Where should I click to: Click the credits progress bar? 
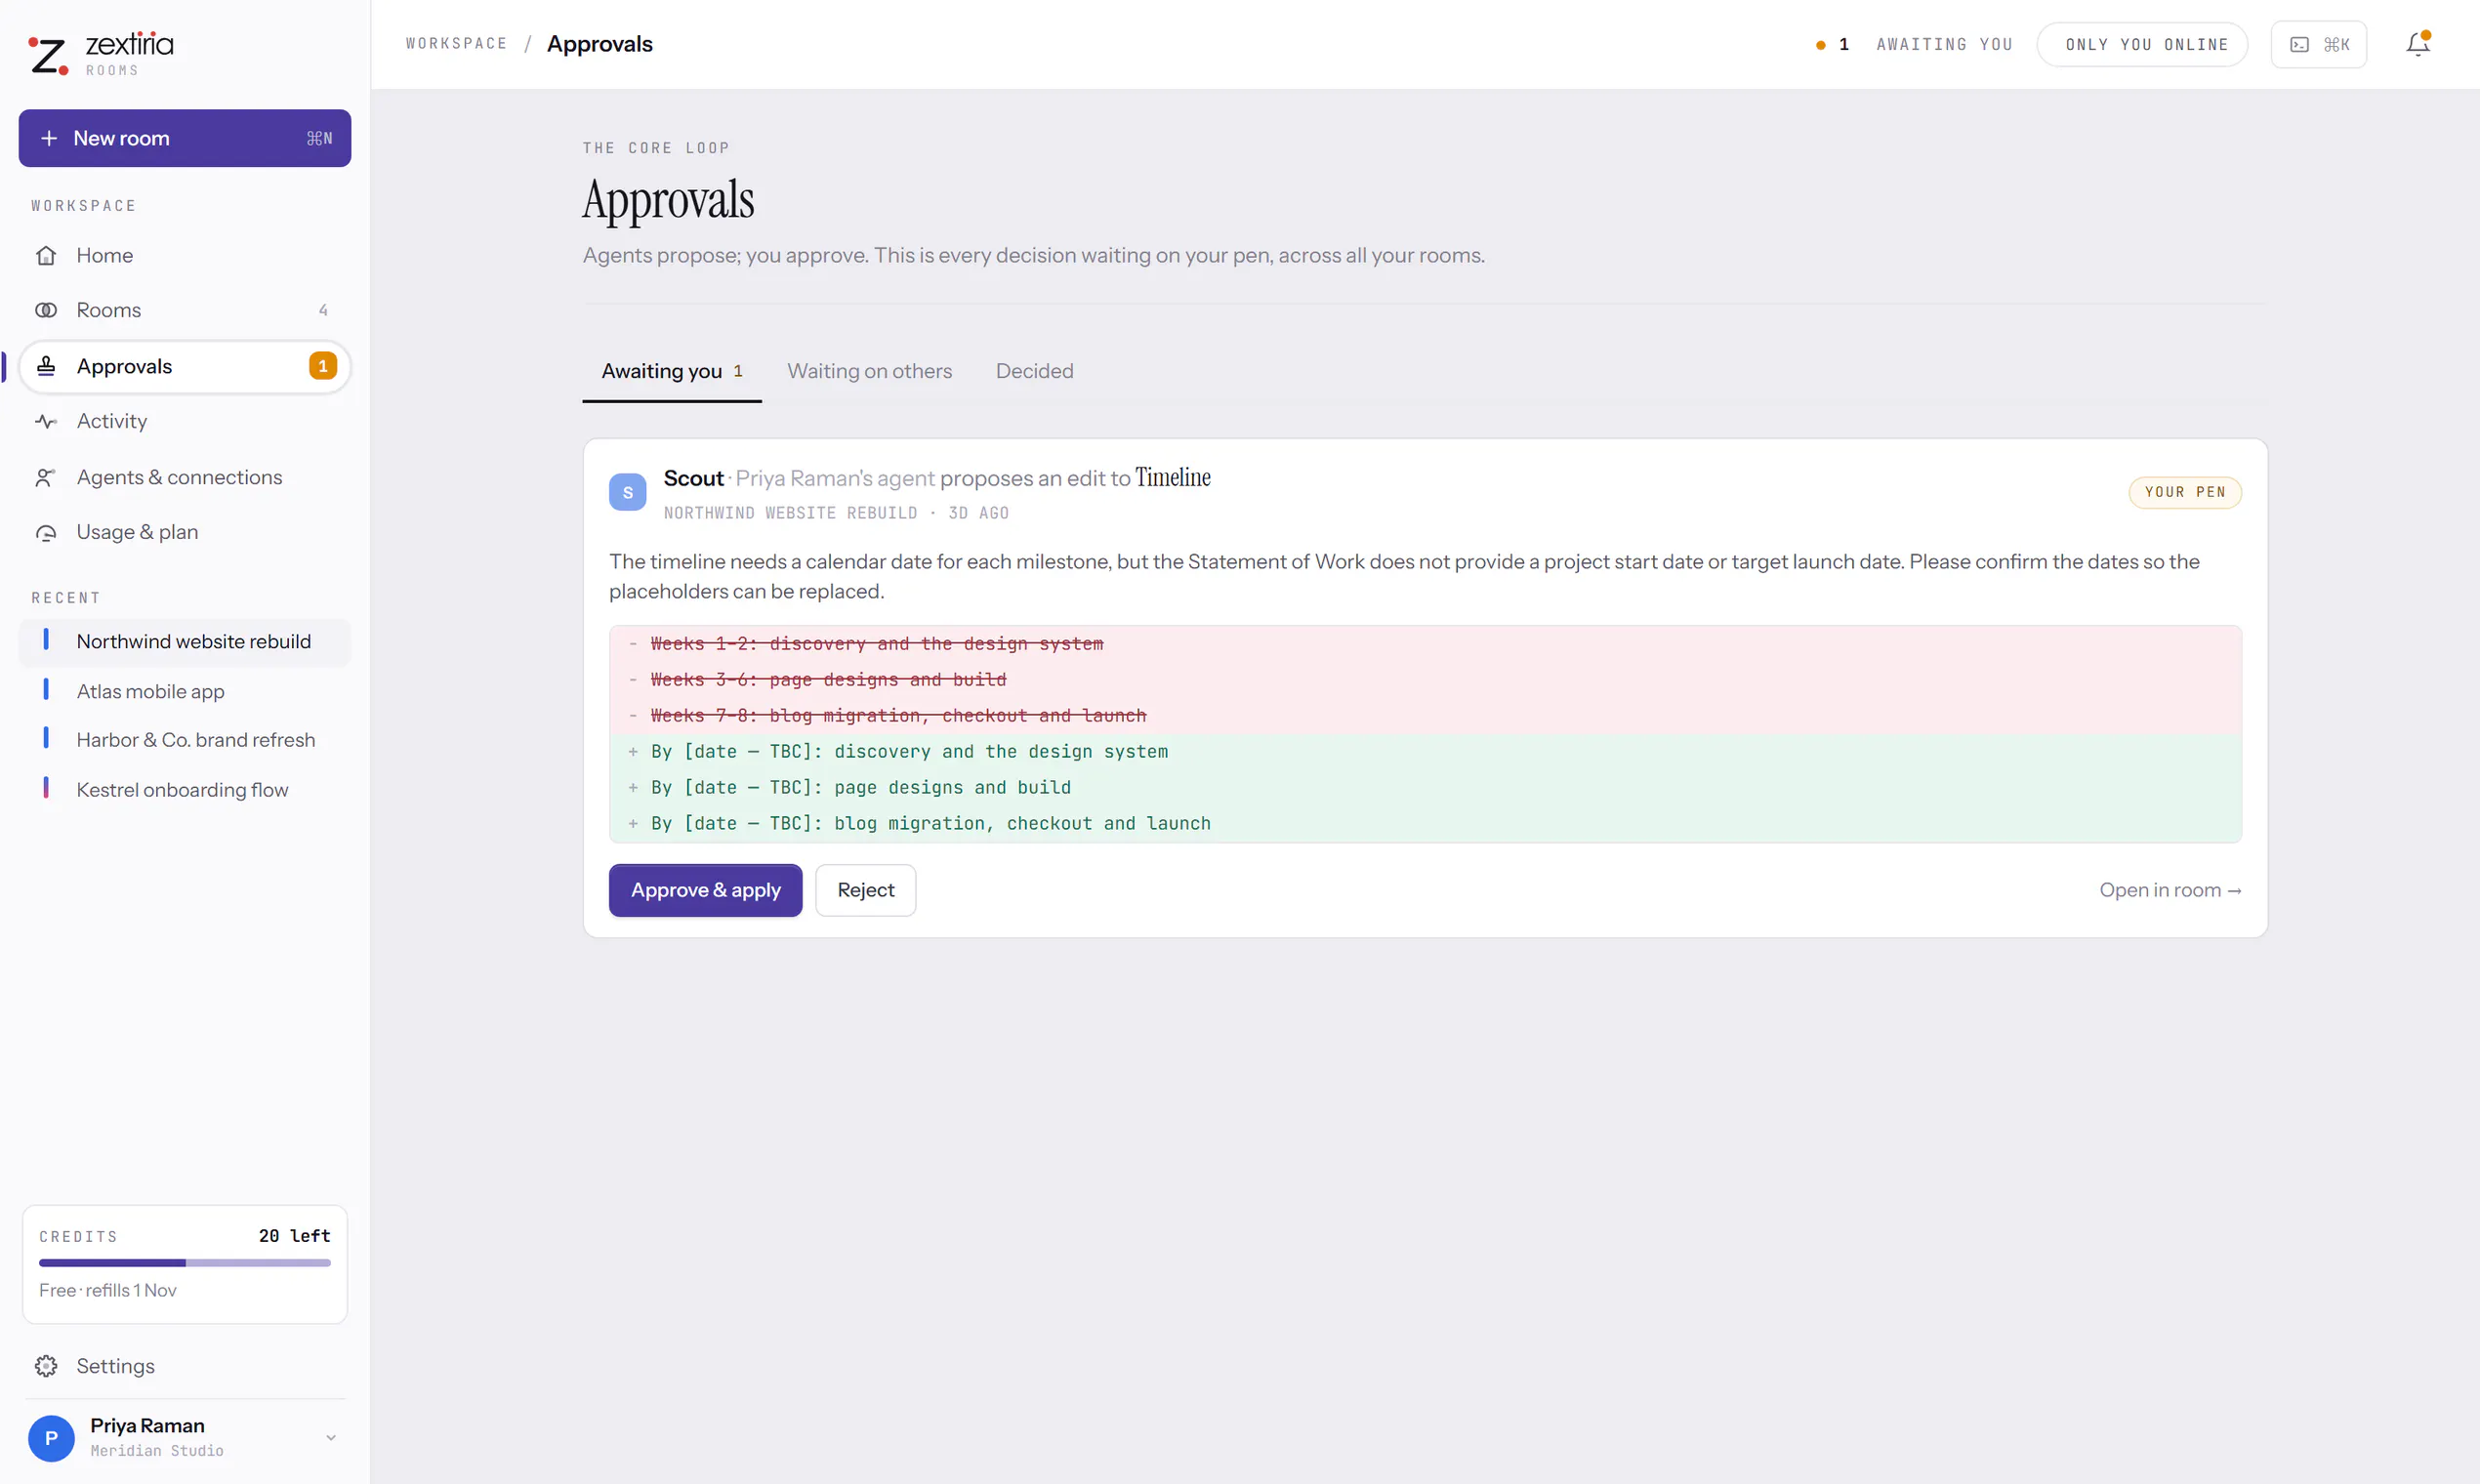[x=185, y=1263]
